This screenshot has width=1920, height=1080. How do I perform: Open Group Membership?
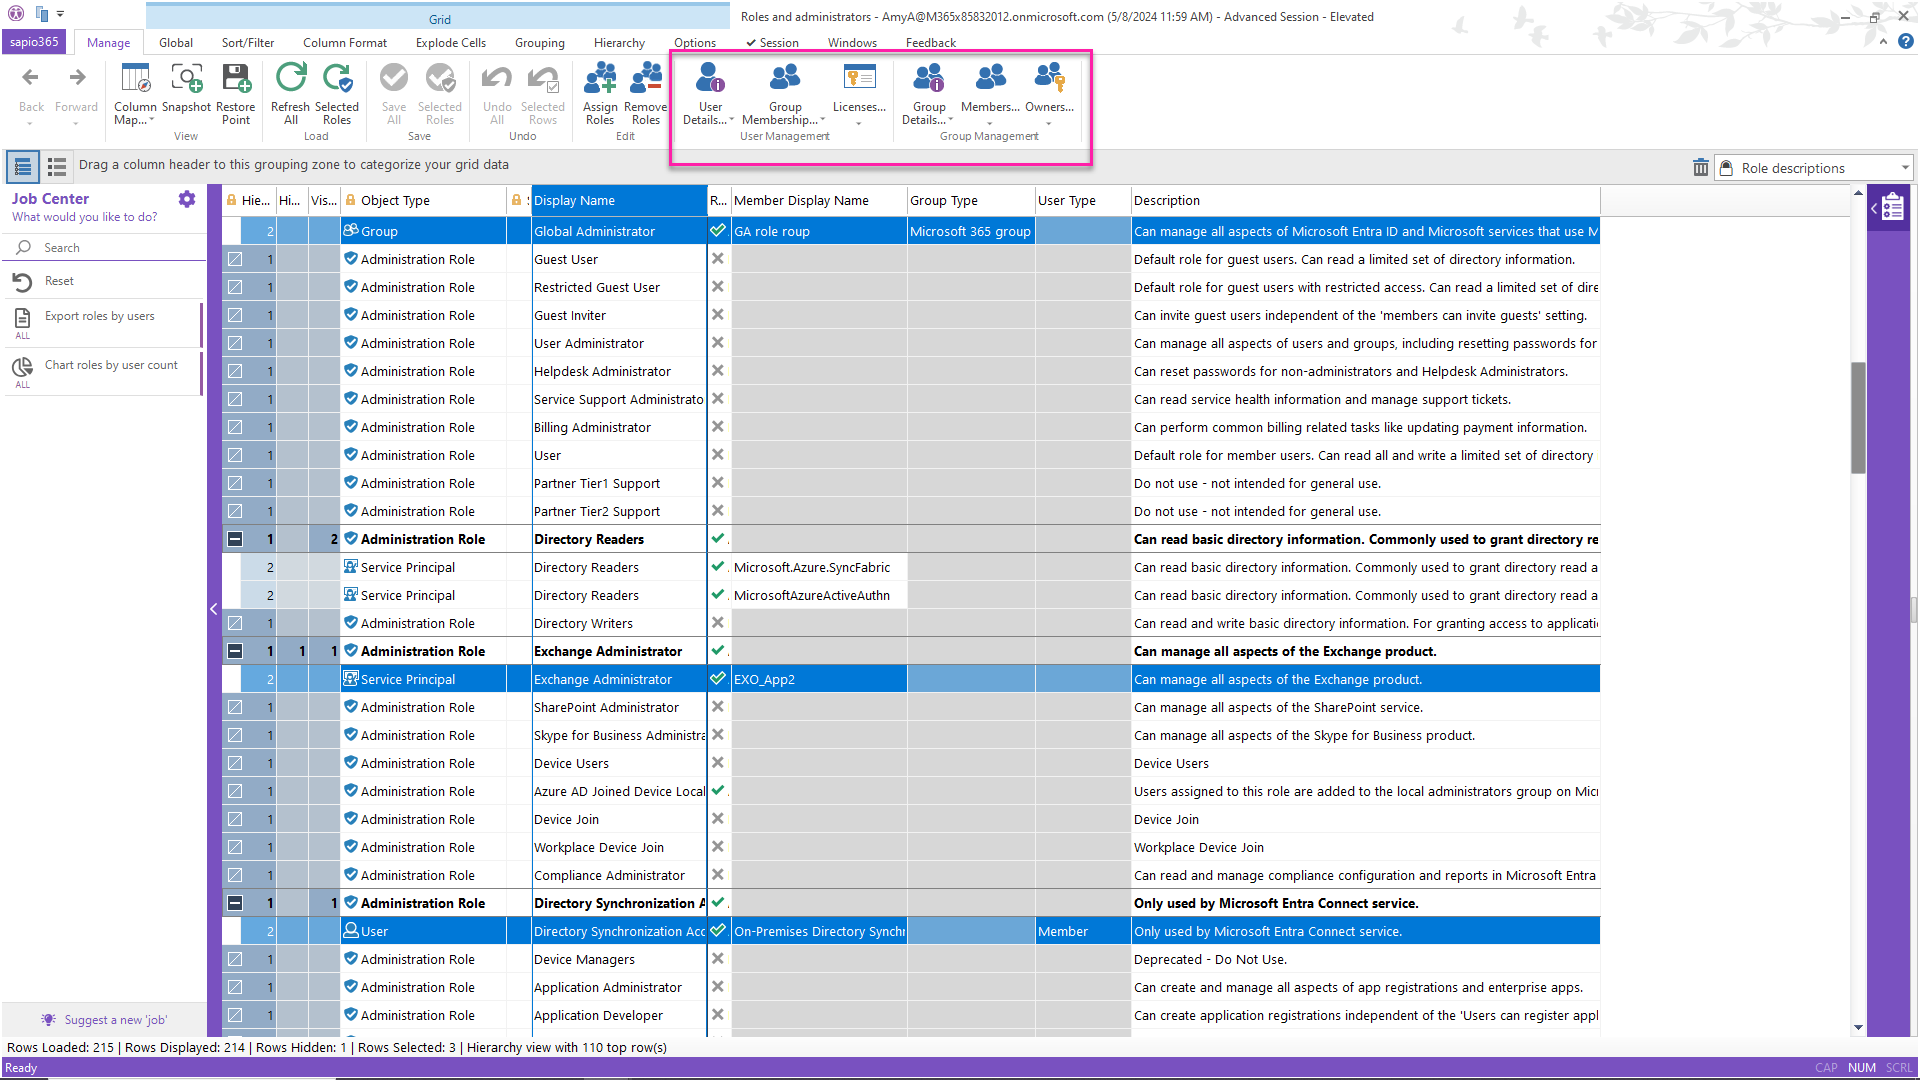tap(785, 93)
